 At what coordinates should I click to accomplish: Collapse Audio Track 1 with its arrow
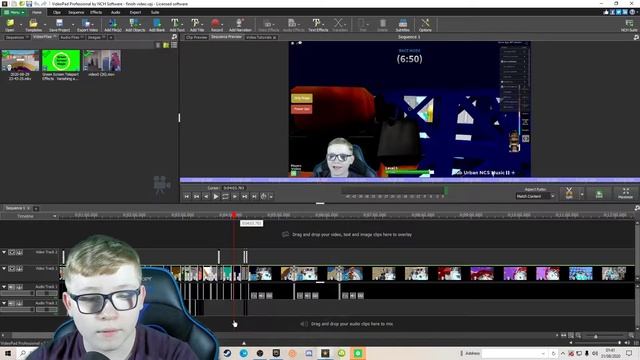tap(4, 287)
